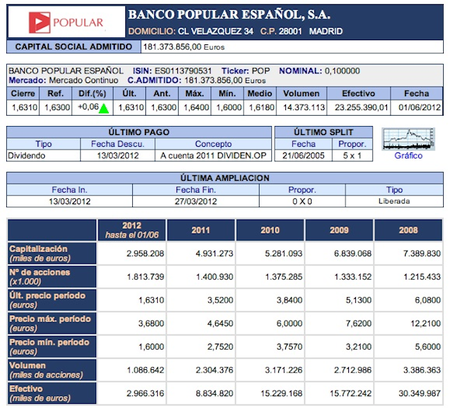This screenshot has height=408, width=450.
Task: Click the ÚLTIMA AMPLIACION section header
Action: pos(225,178)
